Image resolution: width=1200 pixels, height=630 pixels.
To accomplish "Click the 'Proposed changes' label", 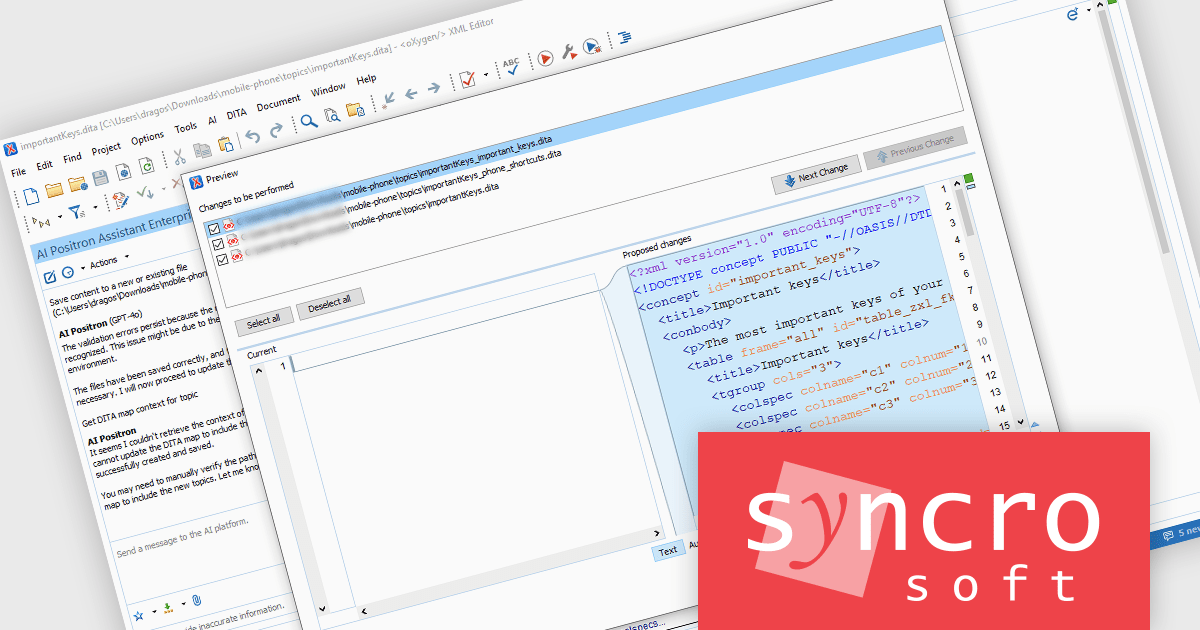I will (657, 246).
